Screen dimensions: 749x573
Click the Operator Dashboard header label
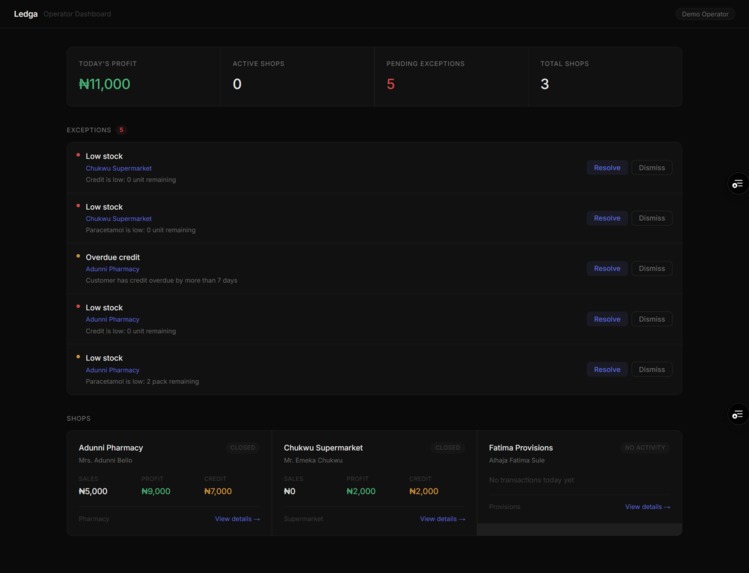click(77, 14)
